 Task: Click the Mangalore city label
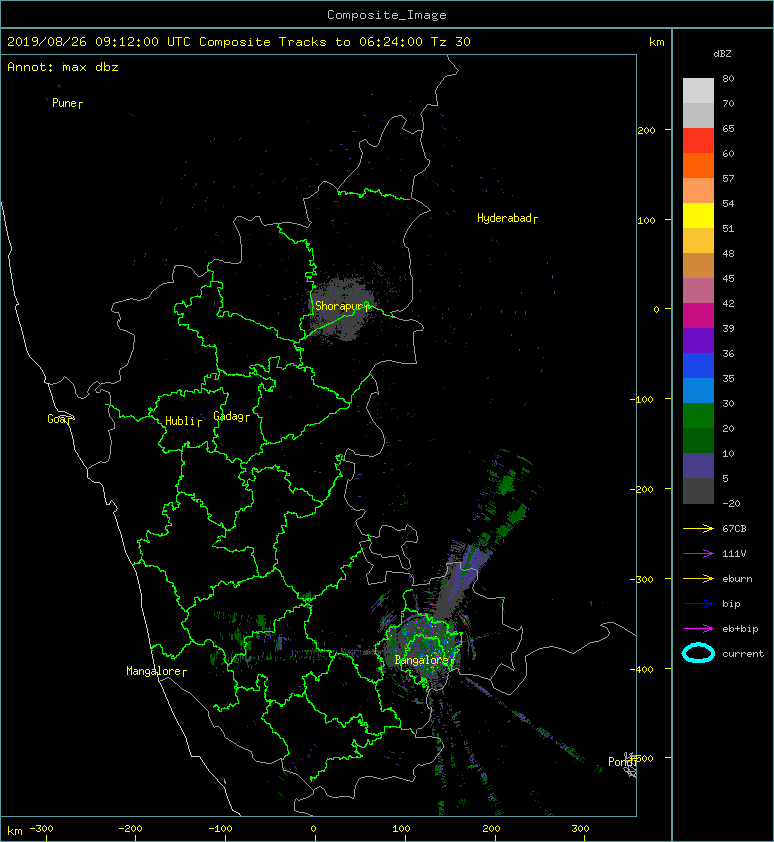pyautogui.click(x=154, y=671)
